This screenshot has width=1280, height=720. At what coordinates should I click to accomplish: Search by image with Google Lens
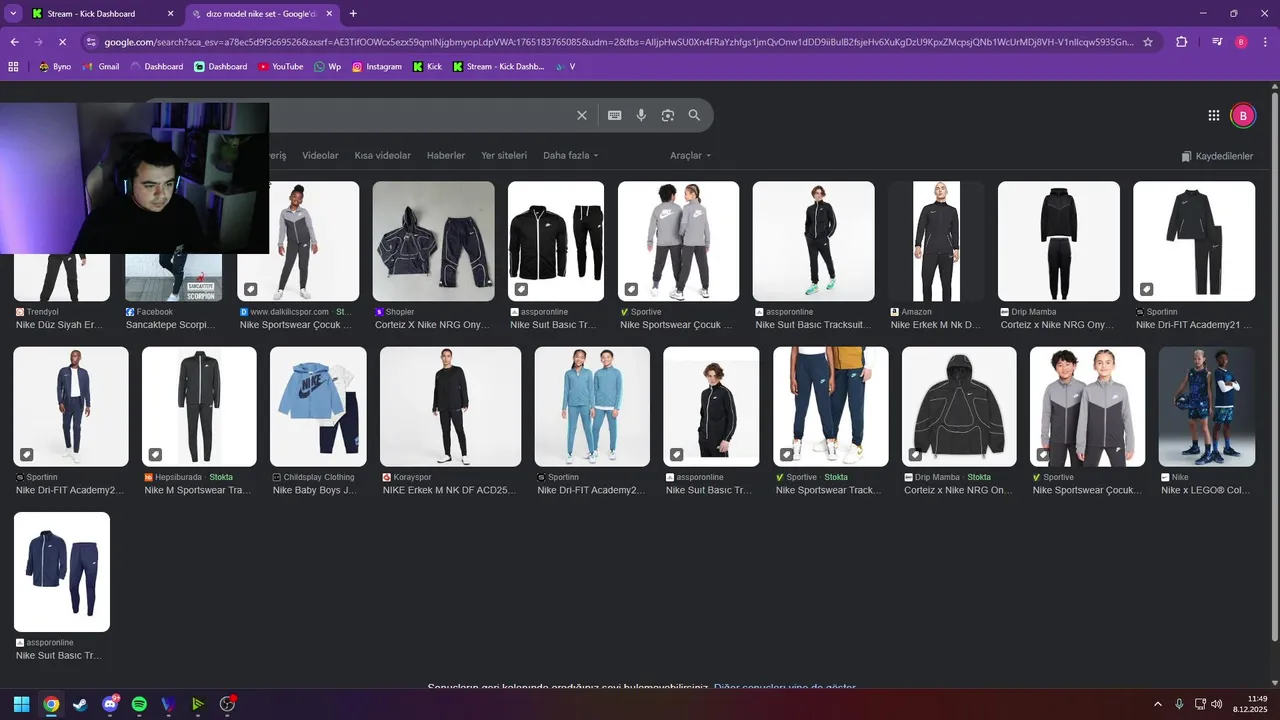(x=668, y=115)
